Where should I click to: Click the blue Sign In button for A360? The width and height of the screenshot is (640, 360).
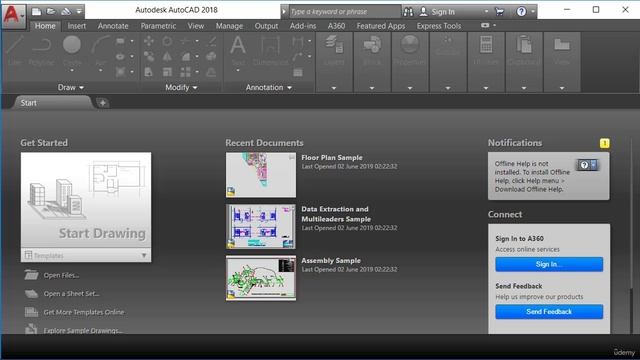[549, 264]
